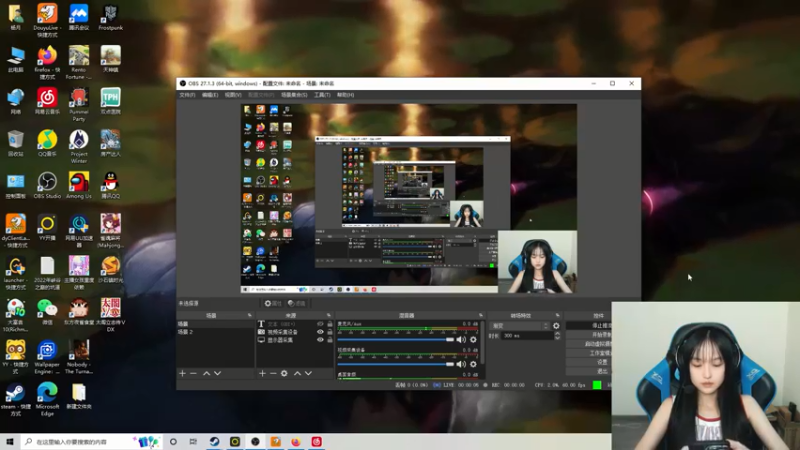Click the 开始录制 button

point(589,335)
